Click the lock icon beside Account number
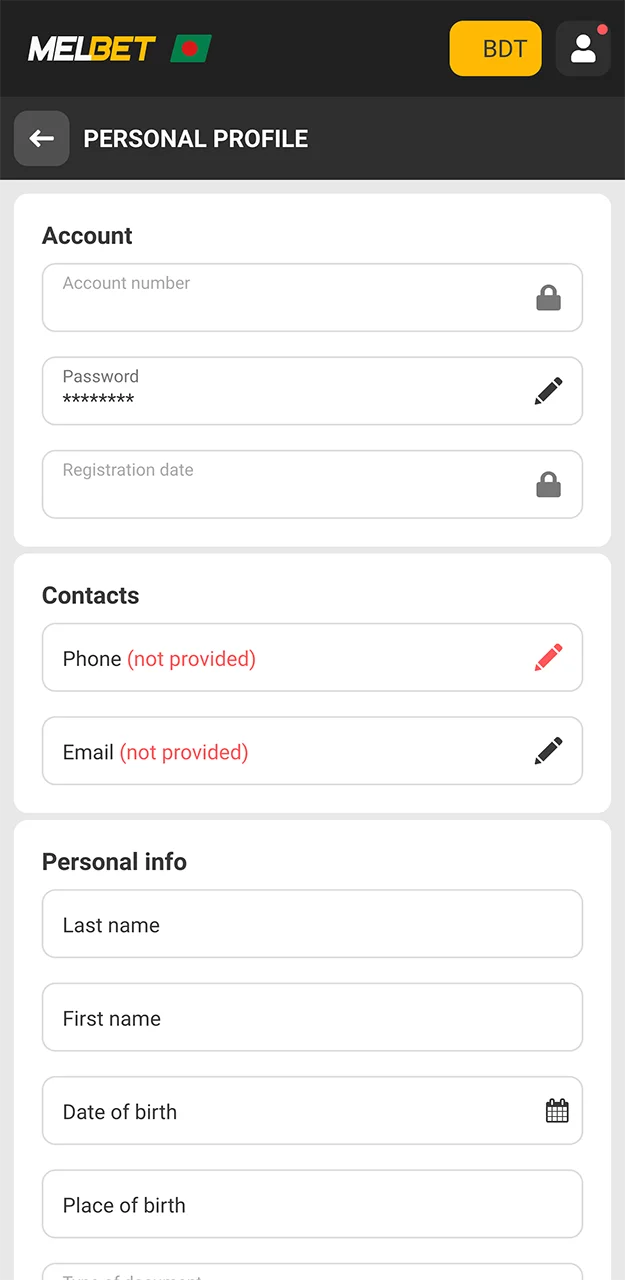 coord(548,297)
